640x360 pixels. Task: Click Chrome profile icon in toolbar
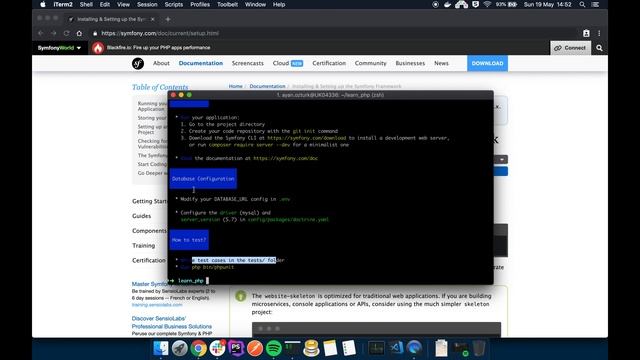[x=586, y=33]
